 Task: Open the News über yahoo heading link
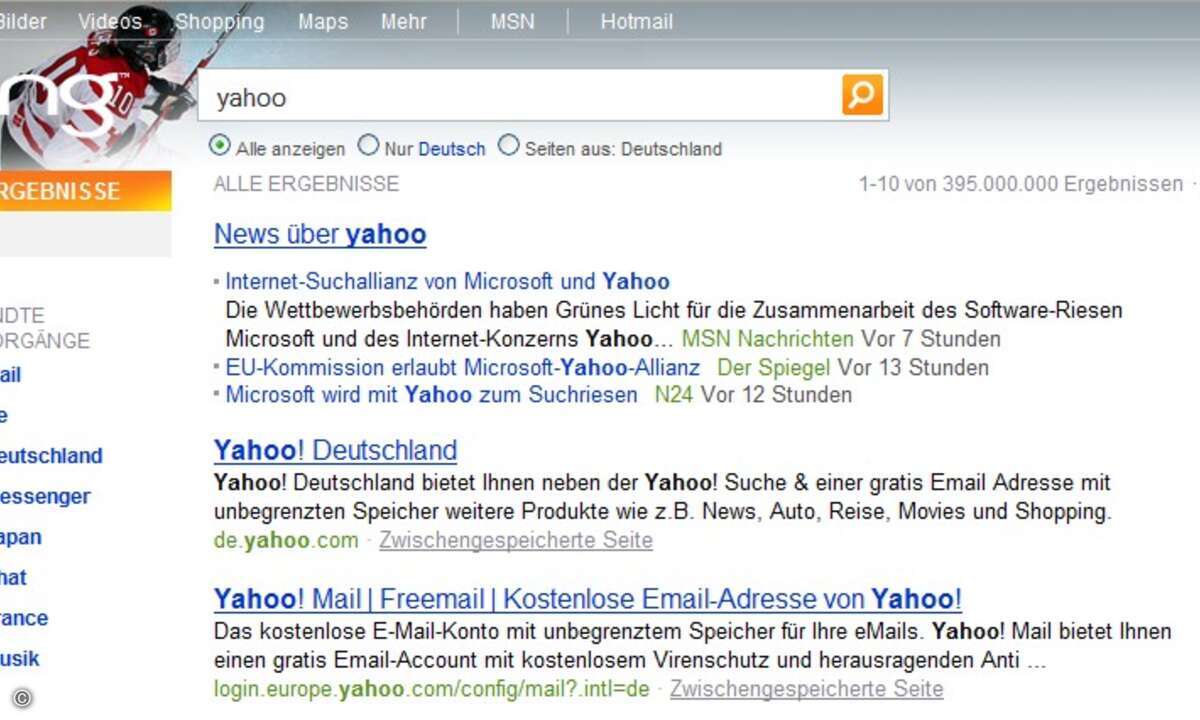pyautogui.click(x=320, y=234)
